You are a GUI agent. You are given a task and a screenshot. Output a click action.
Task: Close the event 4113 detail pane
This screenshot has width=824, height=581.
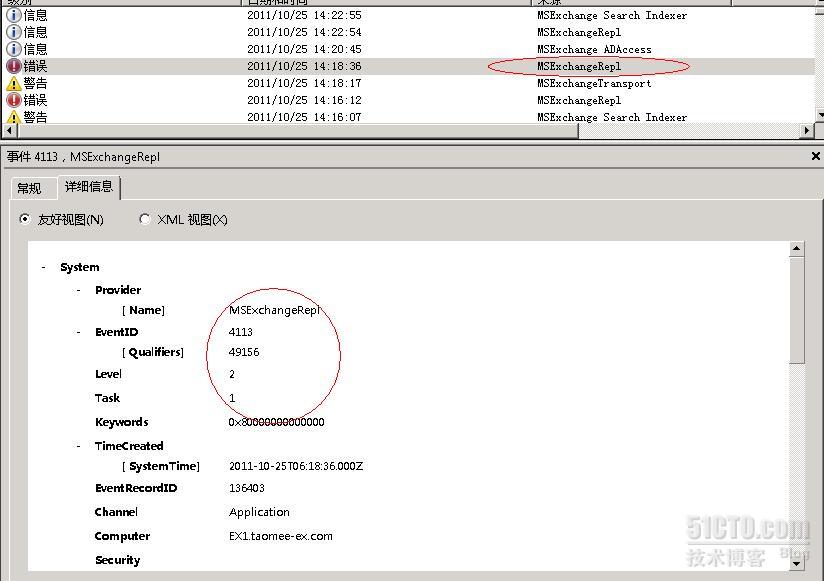816,156
